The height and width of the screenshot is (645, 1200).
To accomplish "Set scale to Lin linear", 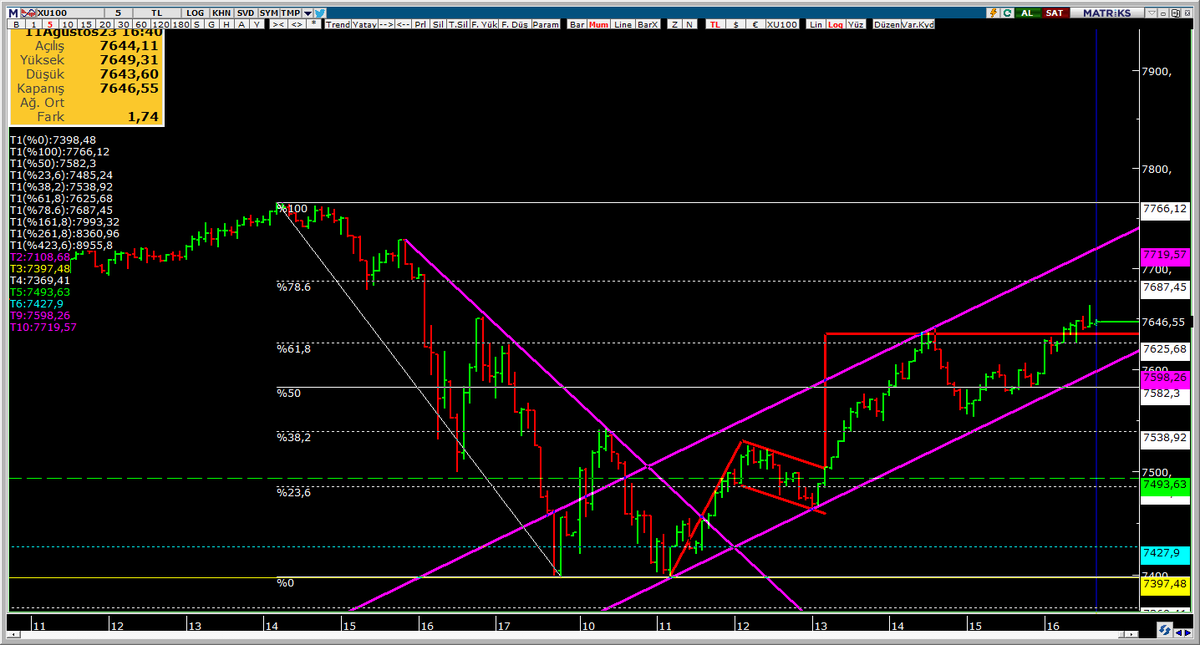I will (815, 24).
